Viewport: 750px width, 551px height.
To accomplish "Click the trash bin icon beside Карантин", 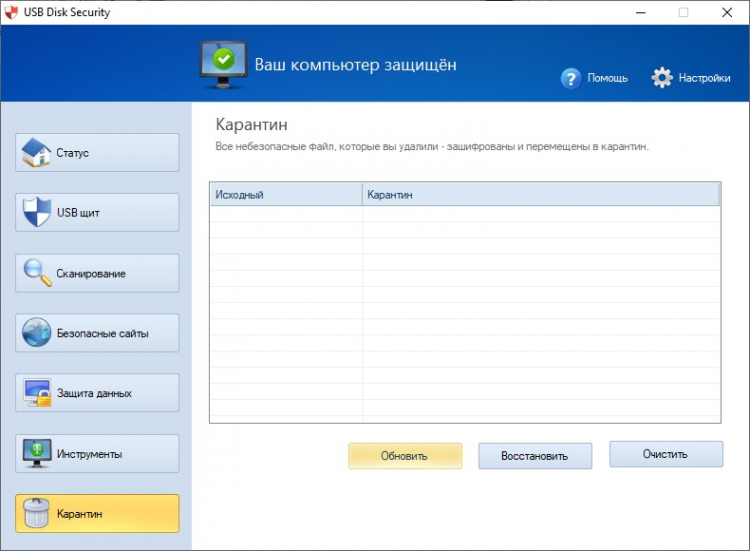I will (36, 513).
